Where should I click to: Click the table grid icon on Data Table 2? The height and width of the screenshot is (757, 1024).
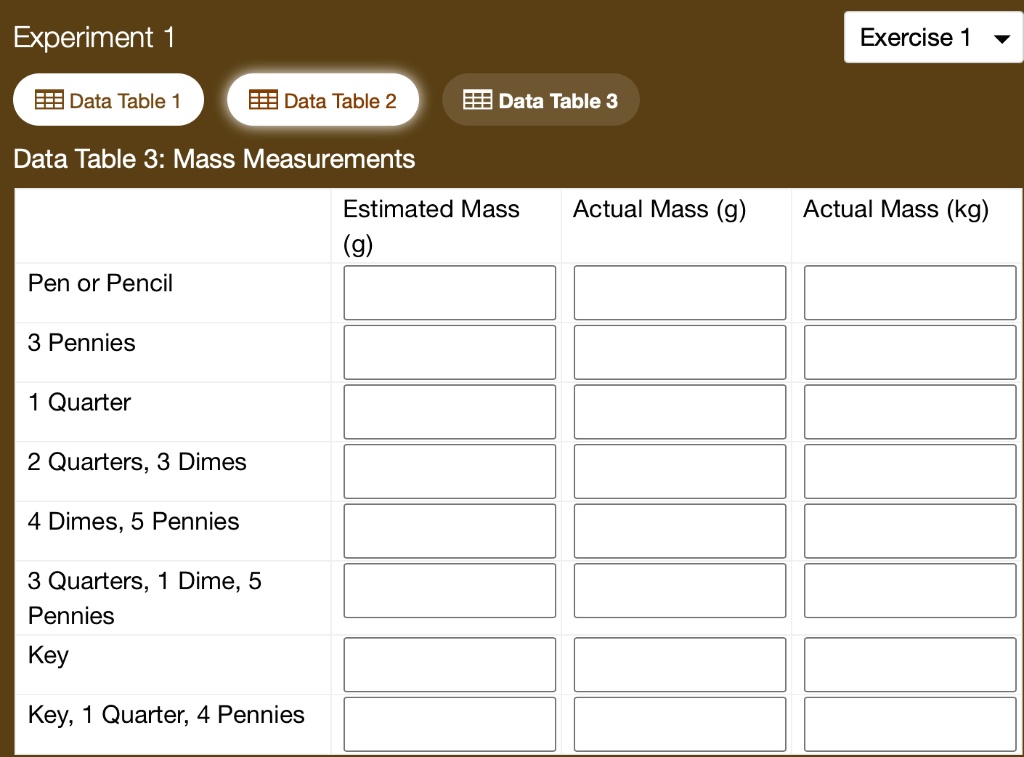tap(263, 99)
